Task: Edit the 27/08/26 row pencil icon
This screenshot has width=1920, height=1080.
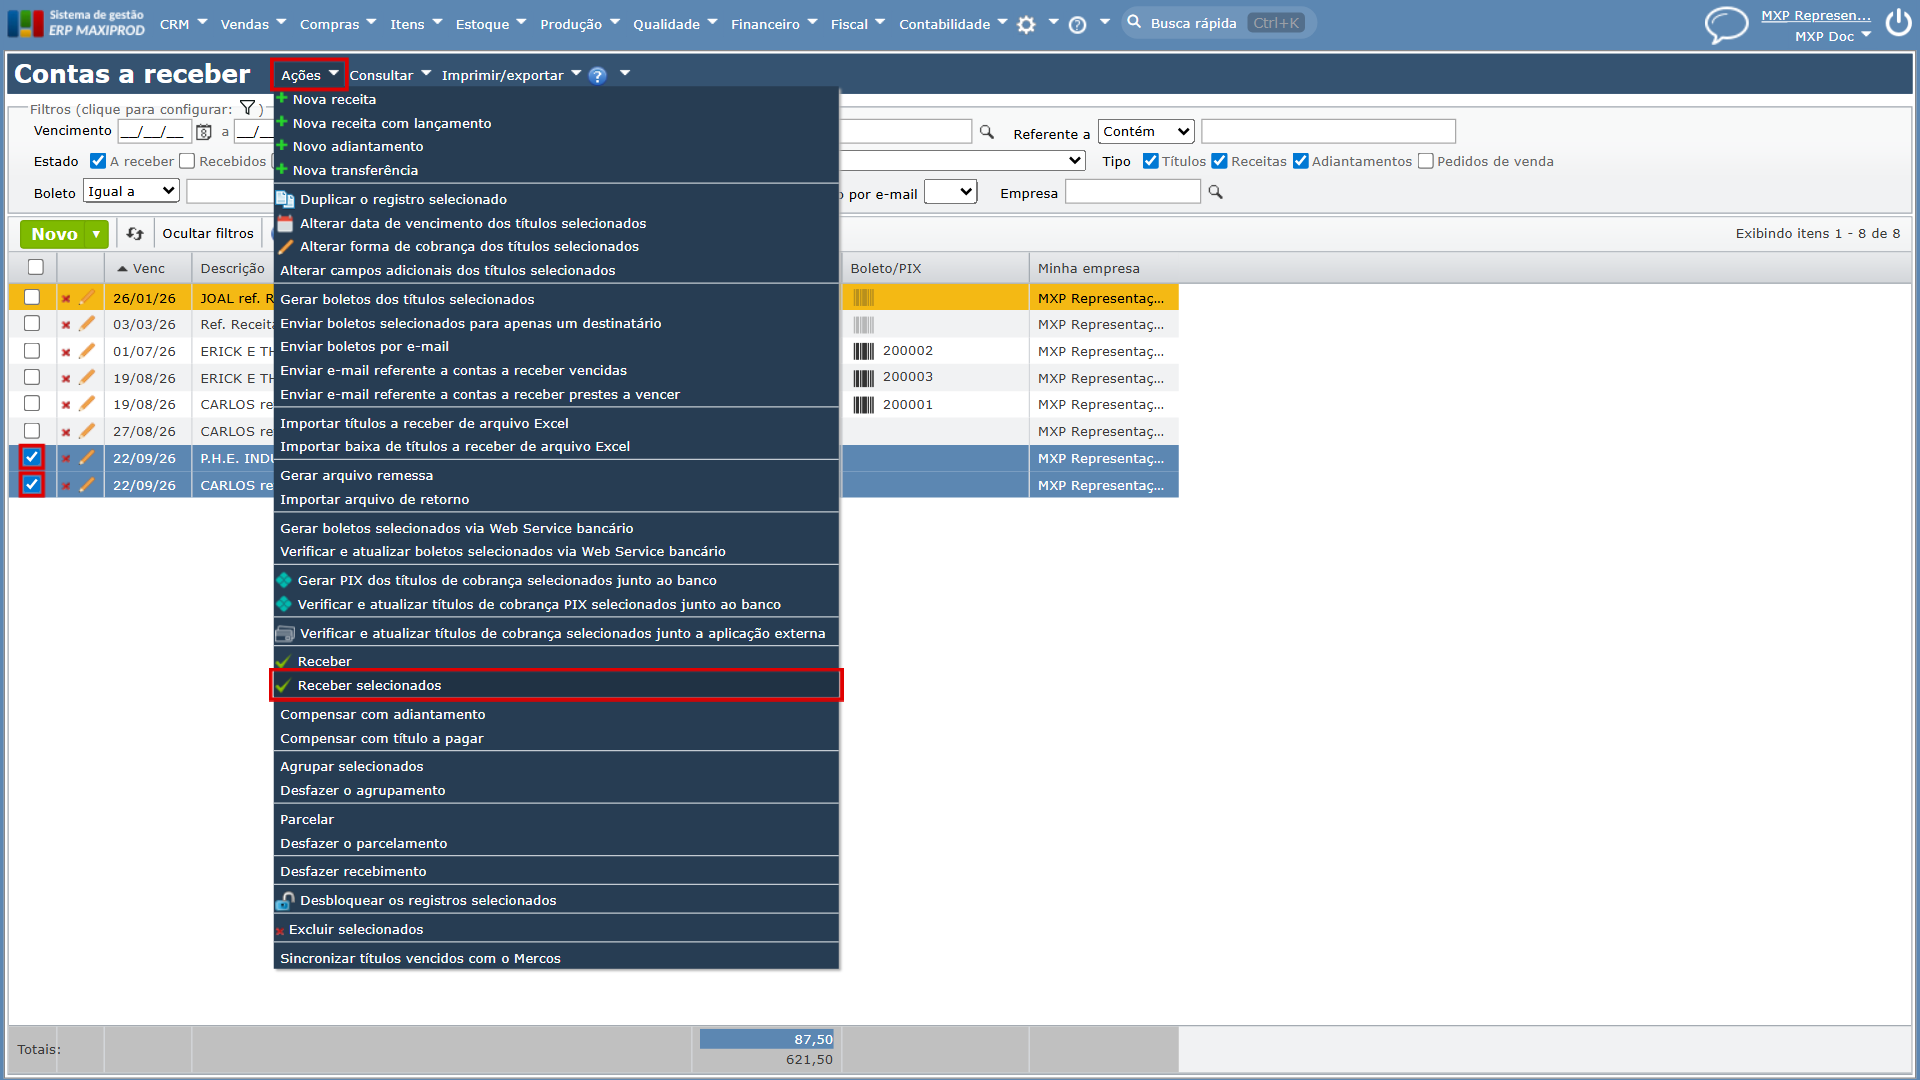Action: coord(87,431)
